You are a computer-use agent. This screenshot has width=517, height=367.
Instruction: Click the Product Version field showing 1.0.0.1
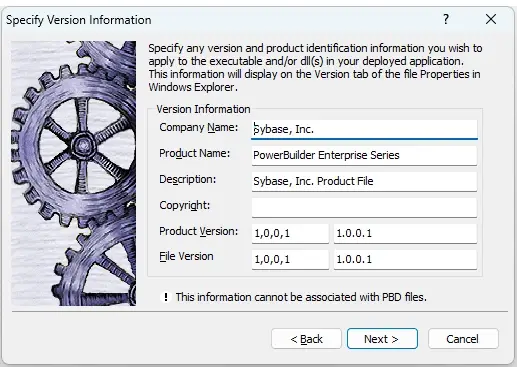(x=405, y=233)
